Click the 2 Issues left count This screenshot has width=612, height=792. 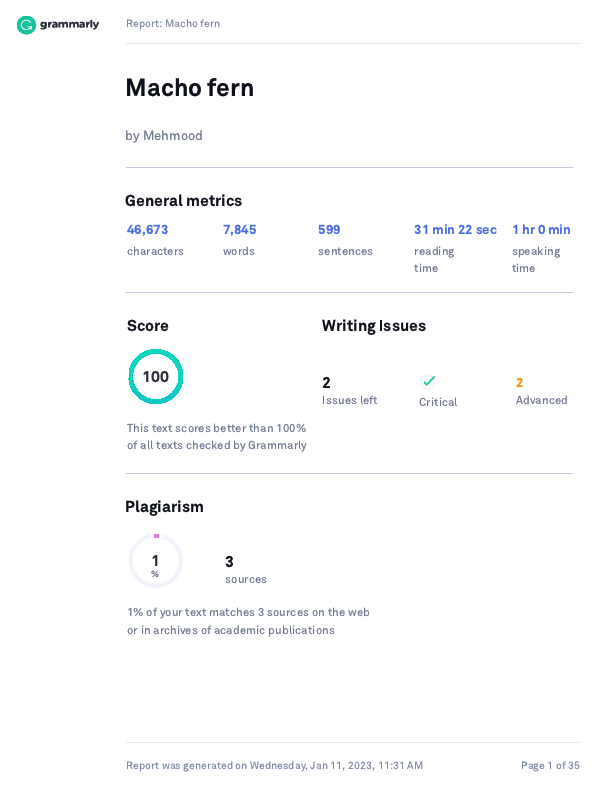point(326,382)
